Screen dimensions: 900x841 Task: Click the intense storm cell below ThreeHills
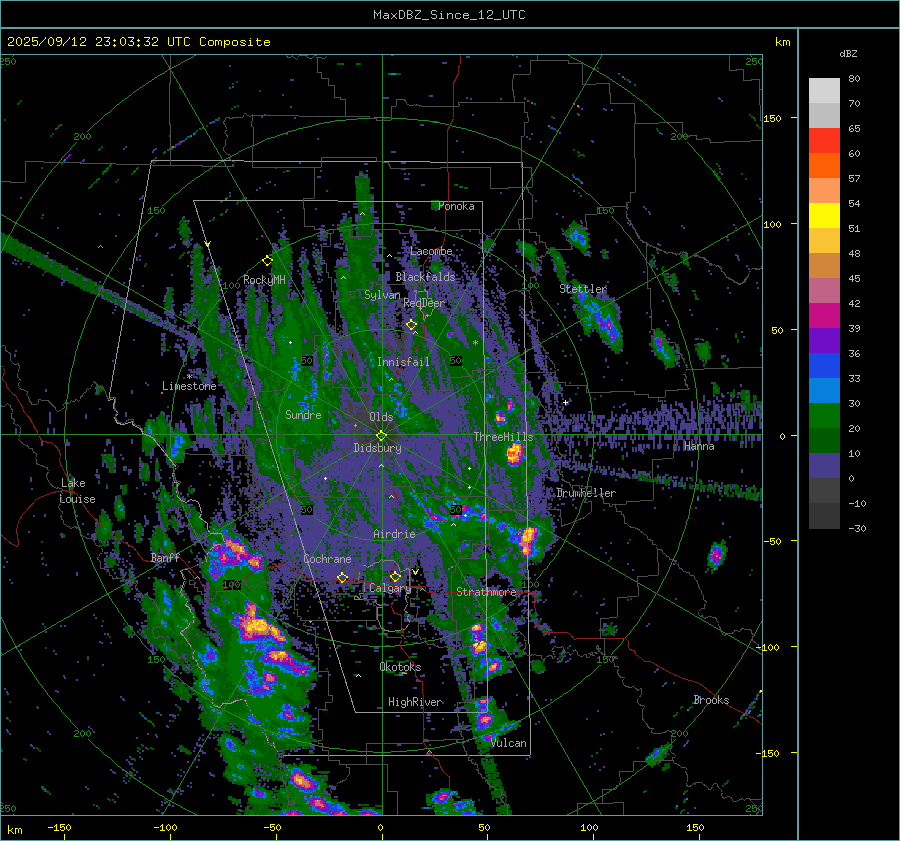click(x=514, y=454)
